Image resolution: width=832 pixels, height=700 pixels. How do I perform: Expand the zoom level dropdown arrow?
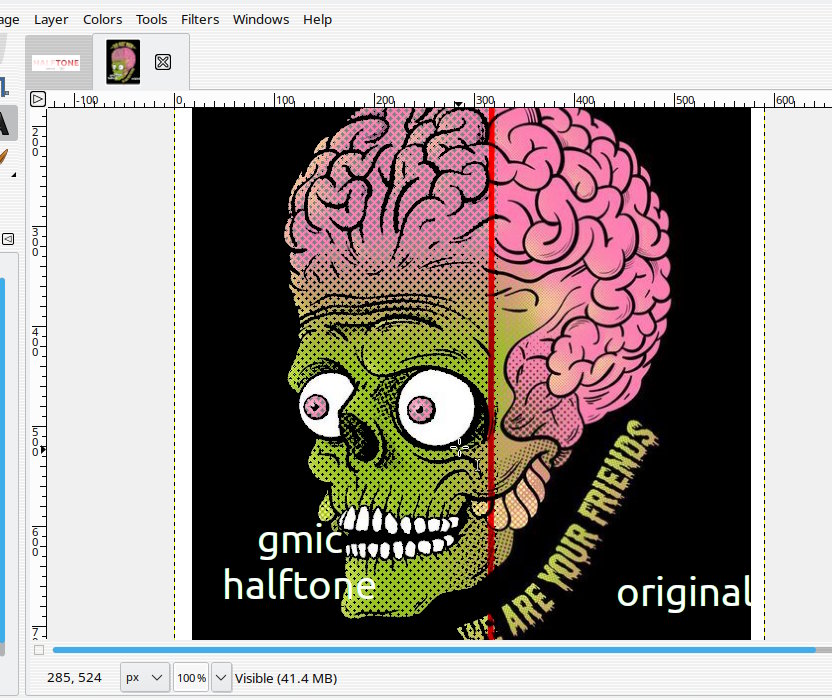(x=221, y=678)
